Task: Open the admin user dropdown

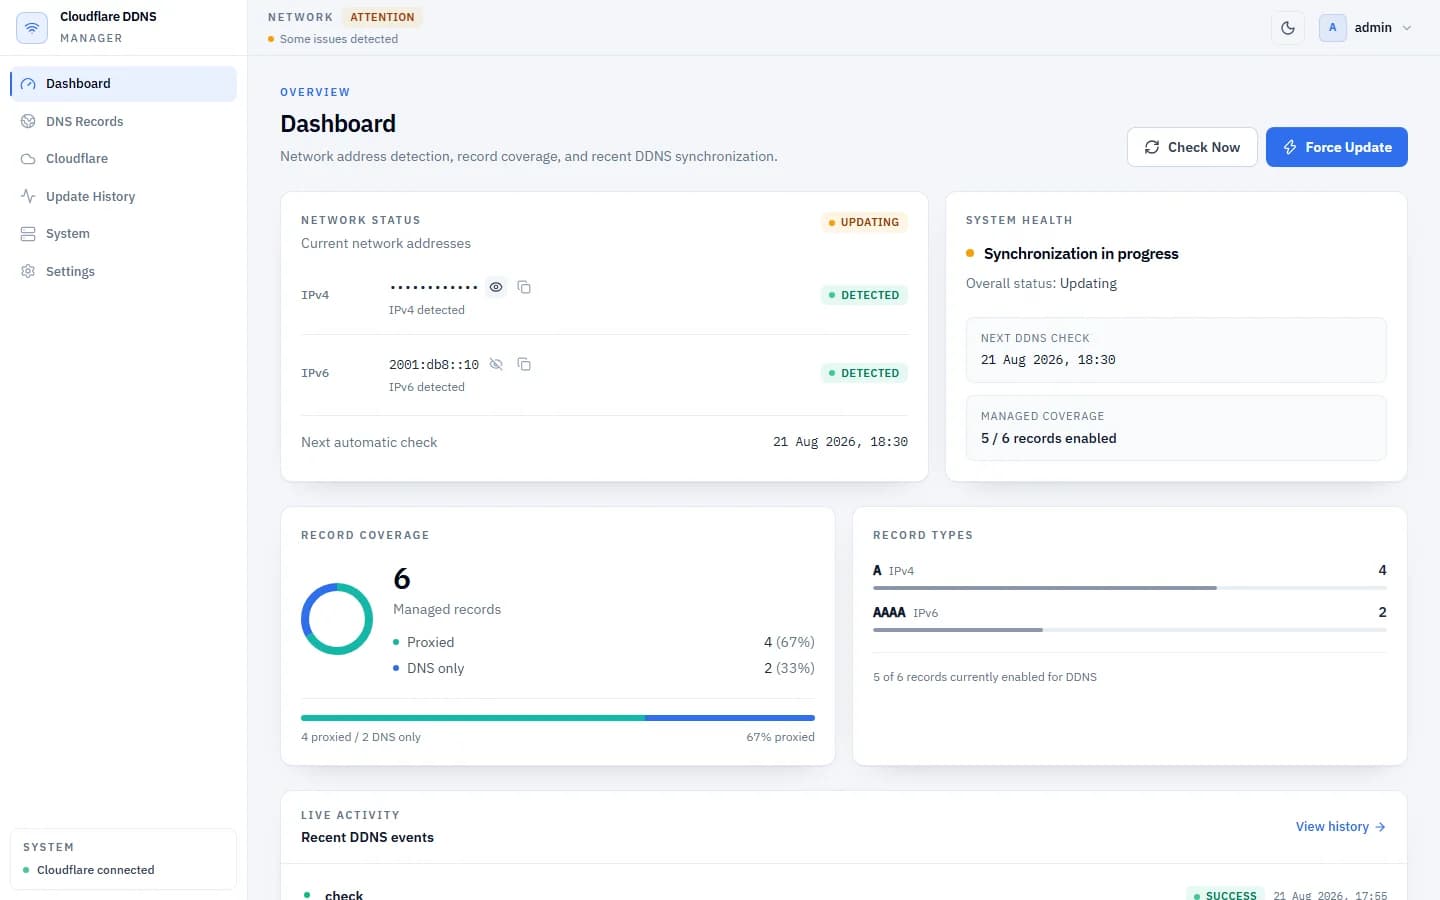Action: click(x=1365, y=28)
